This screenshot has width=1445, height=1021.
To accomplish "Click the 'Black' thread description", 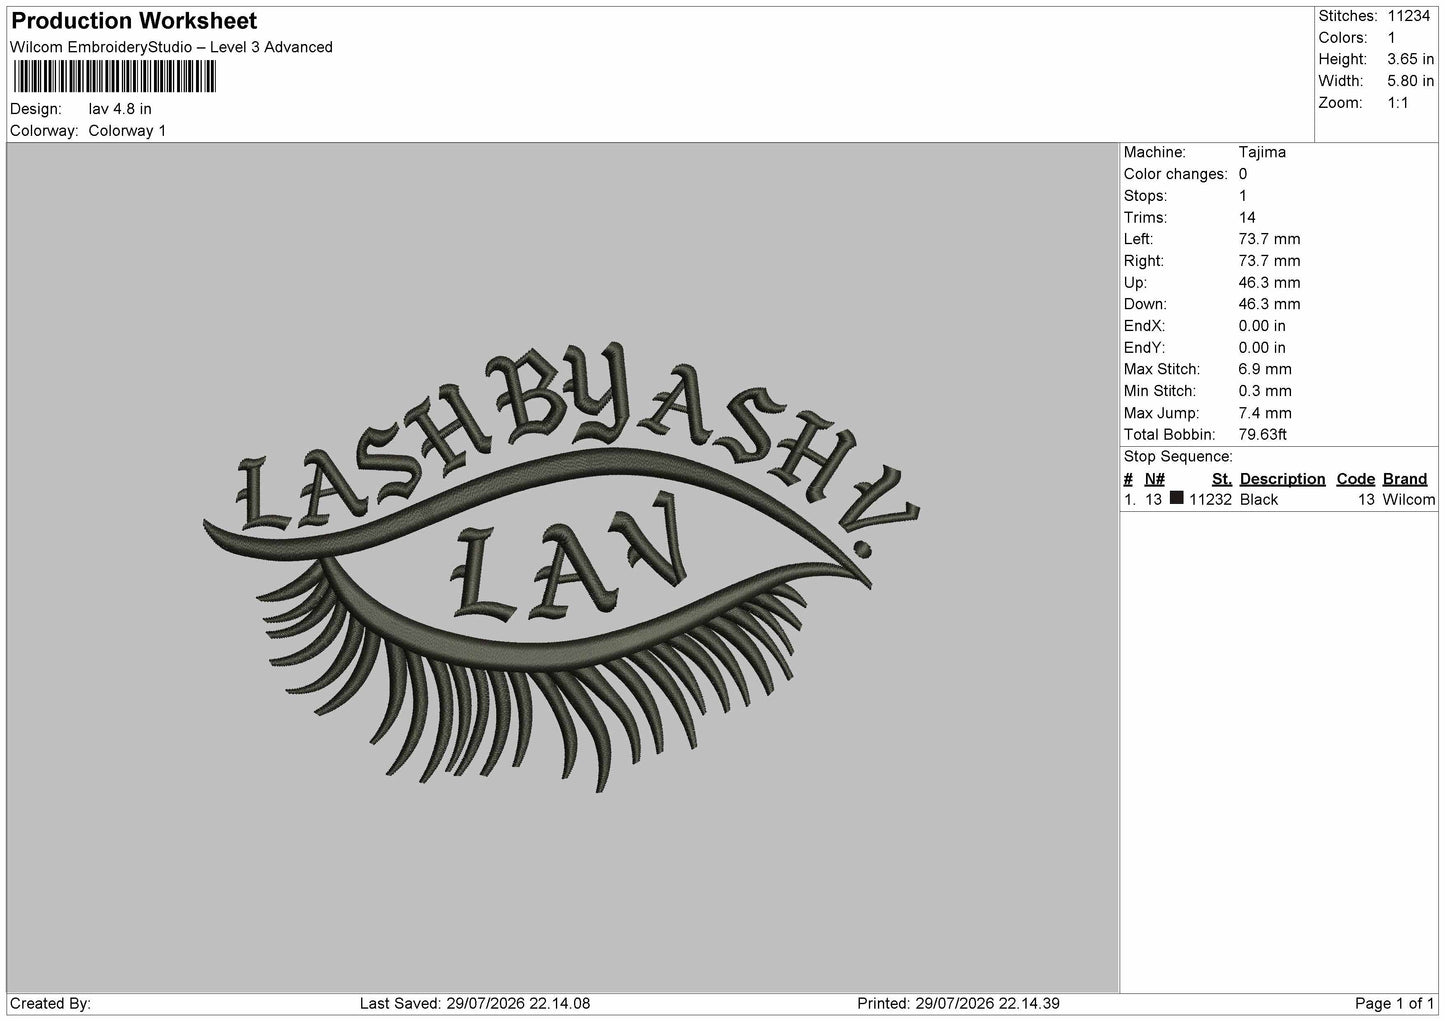I will coord(1259,500).
